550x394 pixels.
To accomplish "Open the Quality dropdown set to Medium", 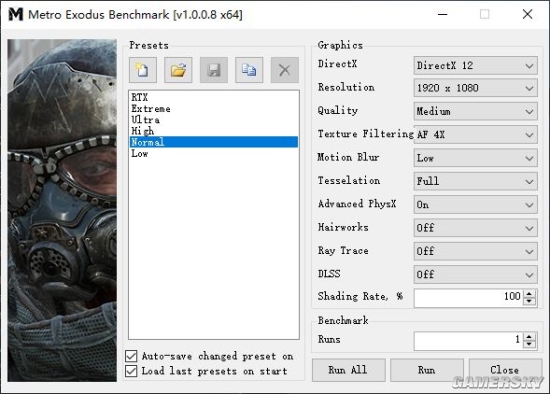I will coord(475,111).
